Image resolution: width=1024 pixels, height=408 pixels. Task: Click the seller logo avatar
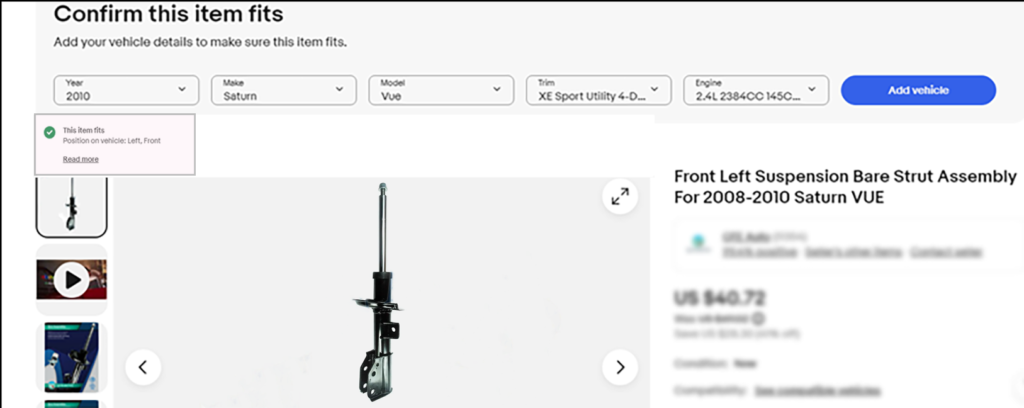coord(699,243)
